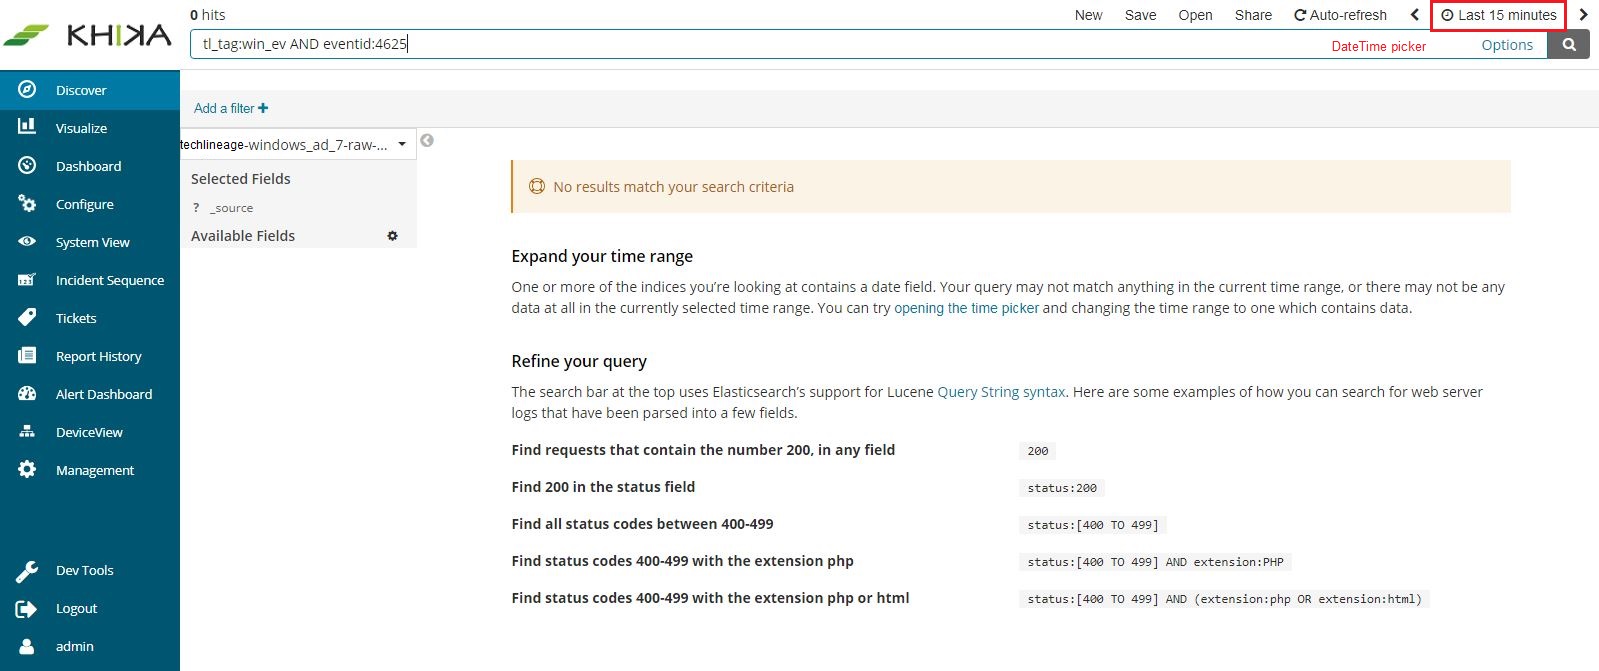Click the Dev Tools wrench icon
Screen dimensions: 1599x671
pyautogui.click(x=27, y=571)
